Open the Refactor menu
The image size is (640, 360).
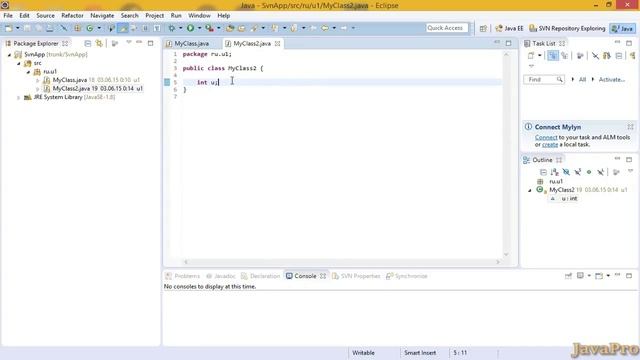[72, 16]
